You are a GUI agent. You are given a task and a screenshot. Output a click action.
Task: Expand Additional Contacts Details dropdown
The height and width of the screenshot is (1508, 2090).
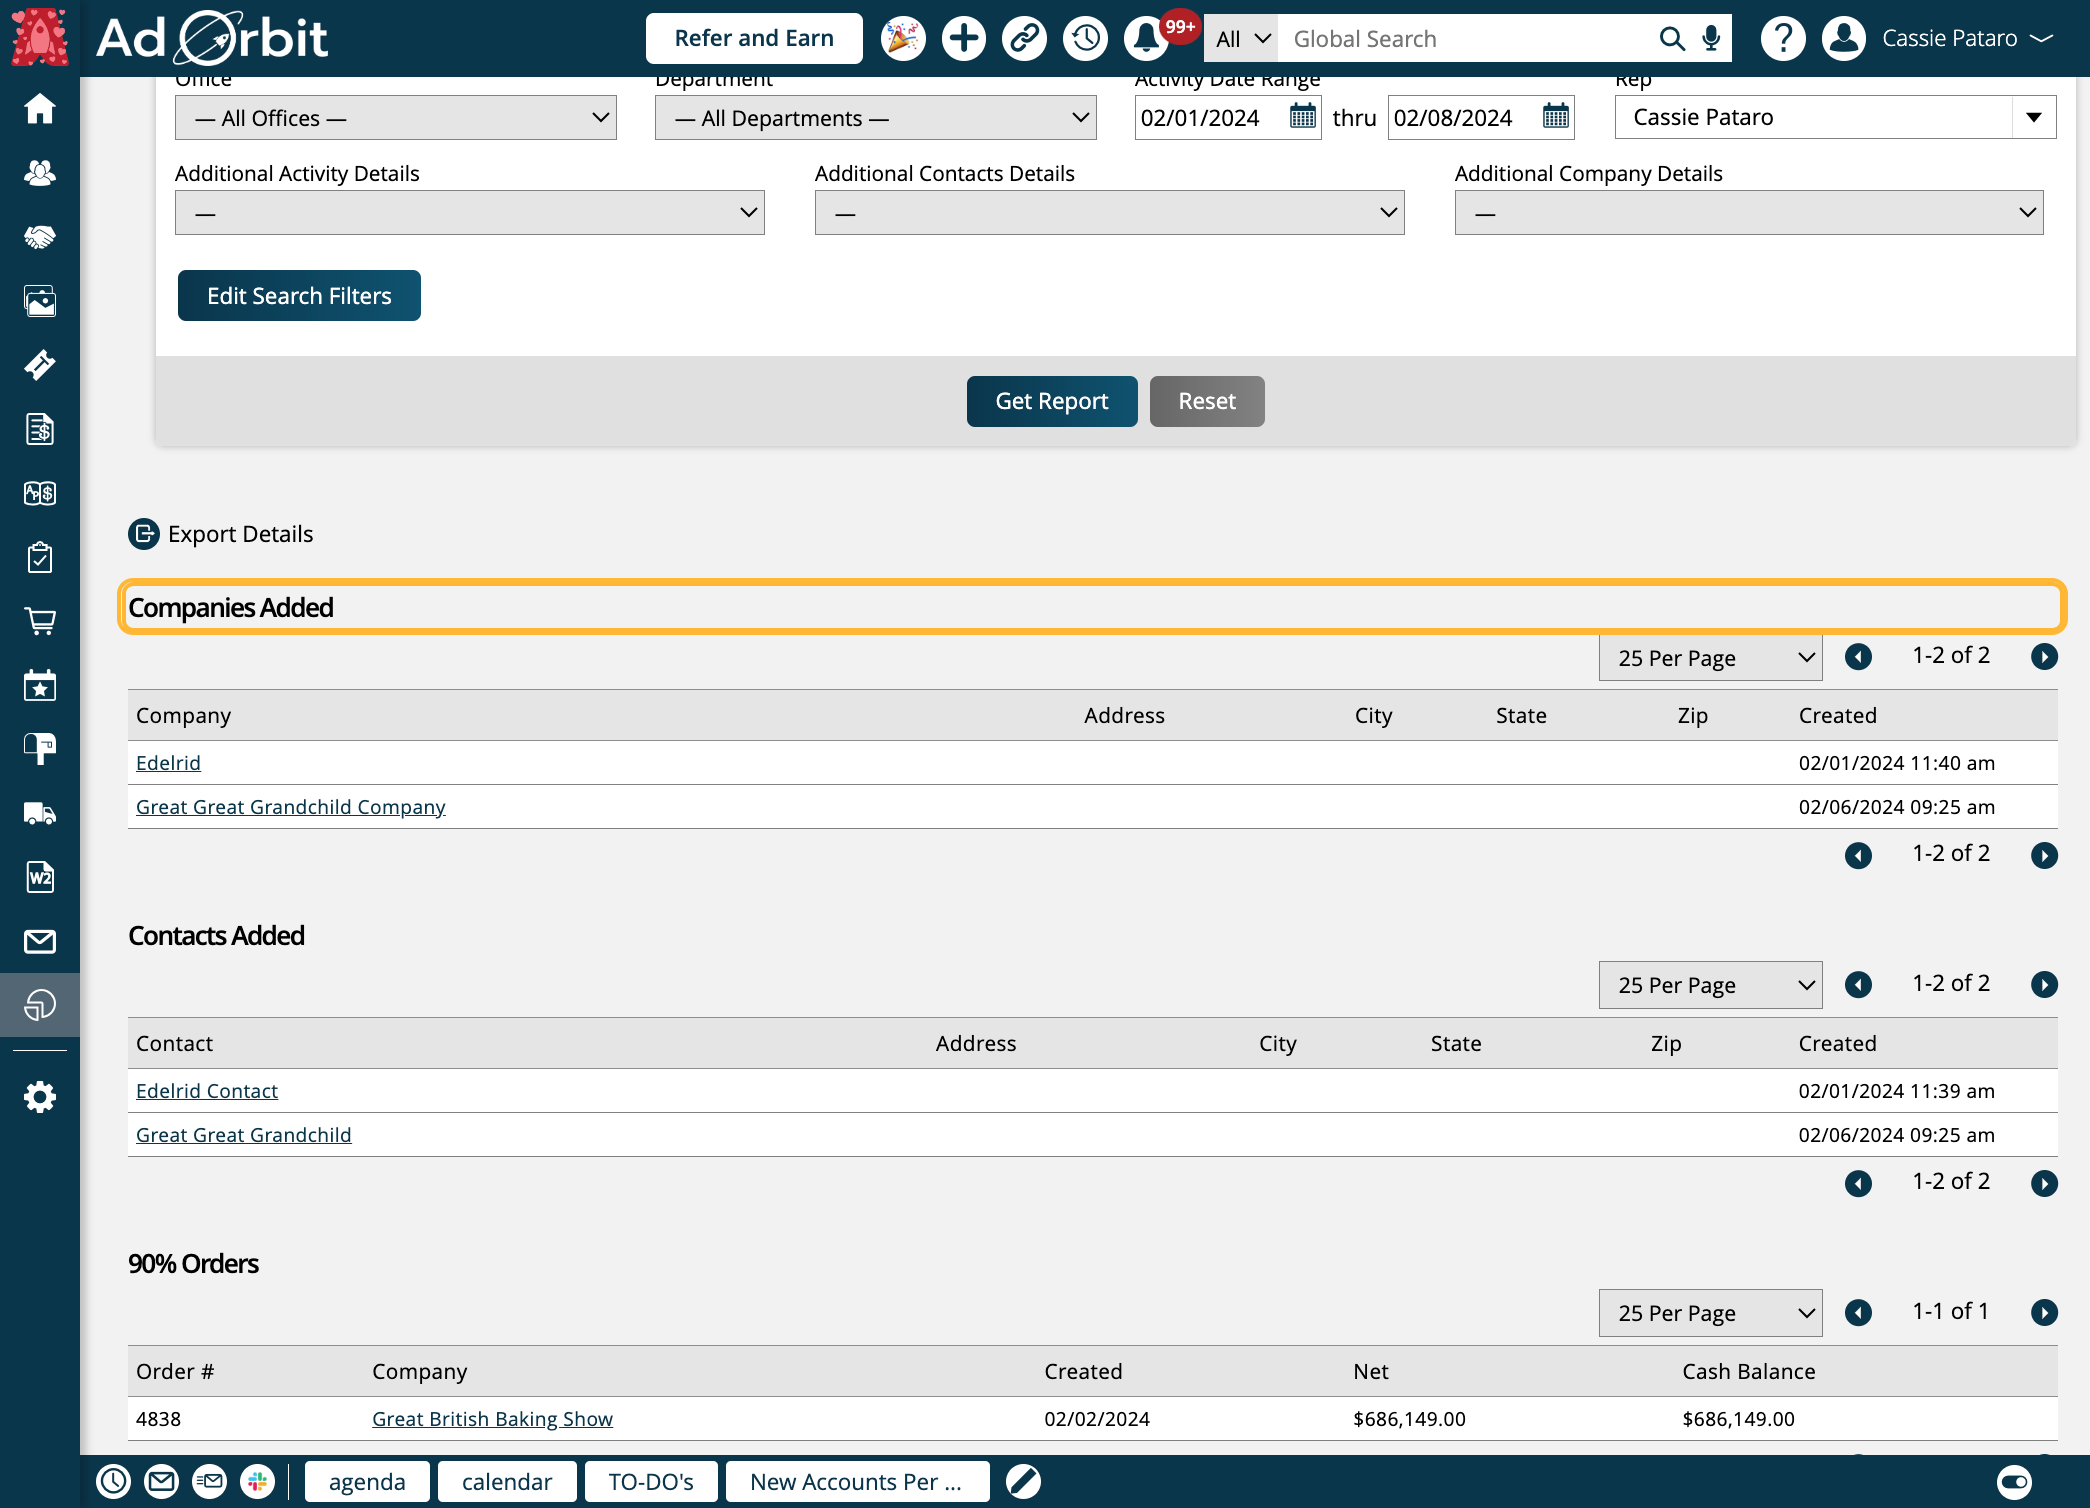point(1108,213)
